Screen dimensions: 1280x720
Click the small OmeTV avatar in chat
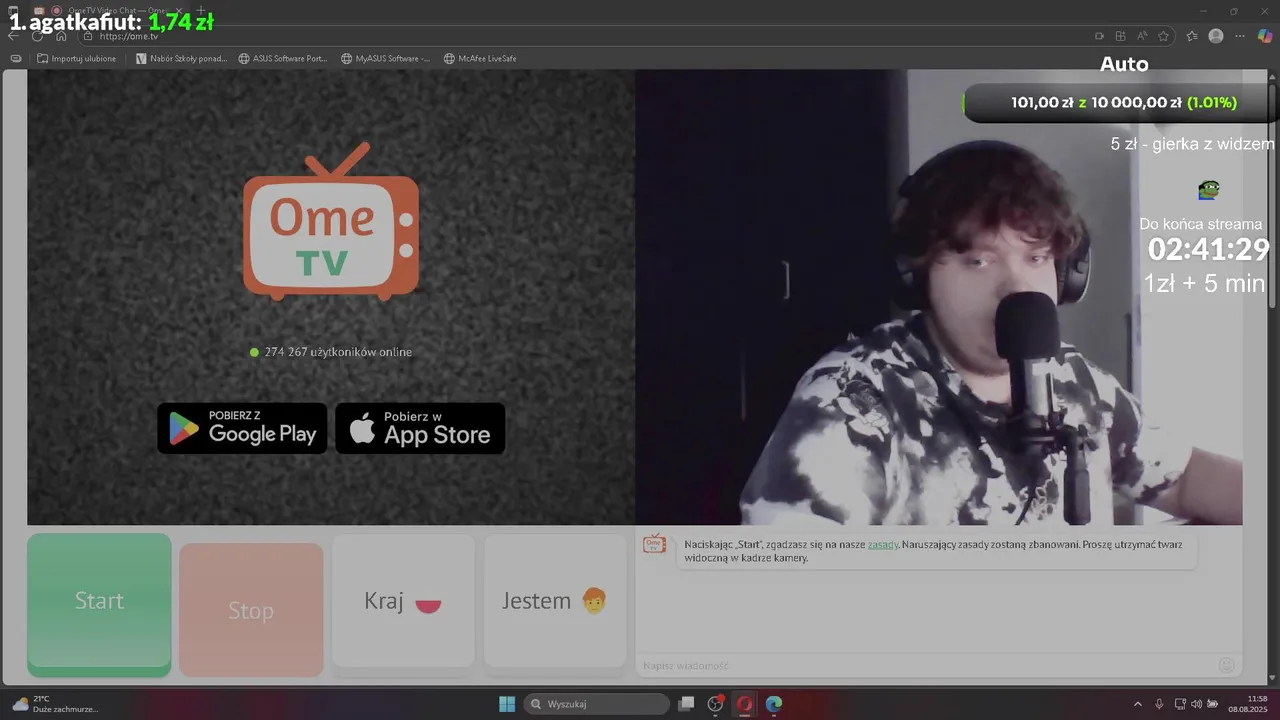(654, 543)
